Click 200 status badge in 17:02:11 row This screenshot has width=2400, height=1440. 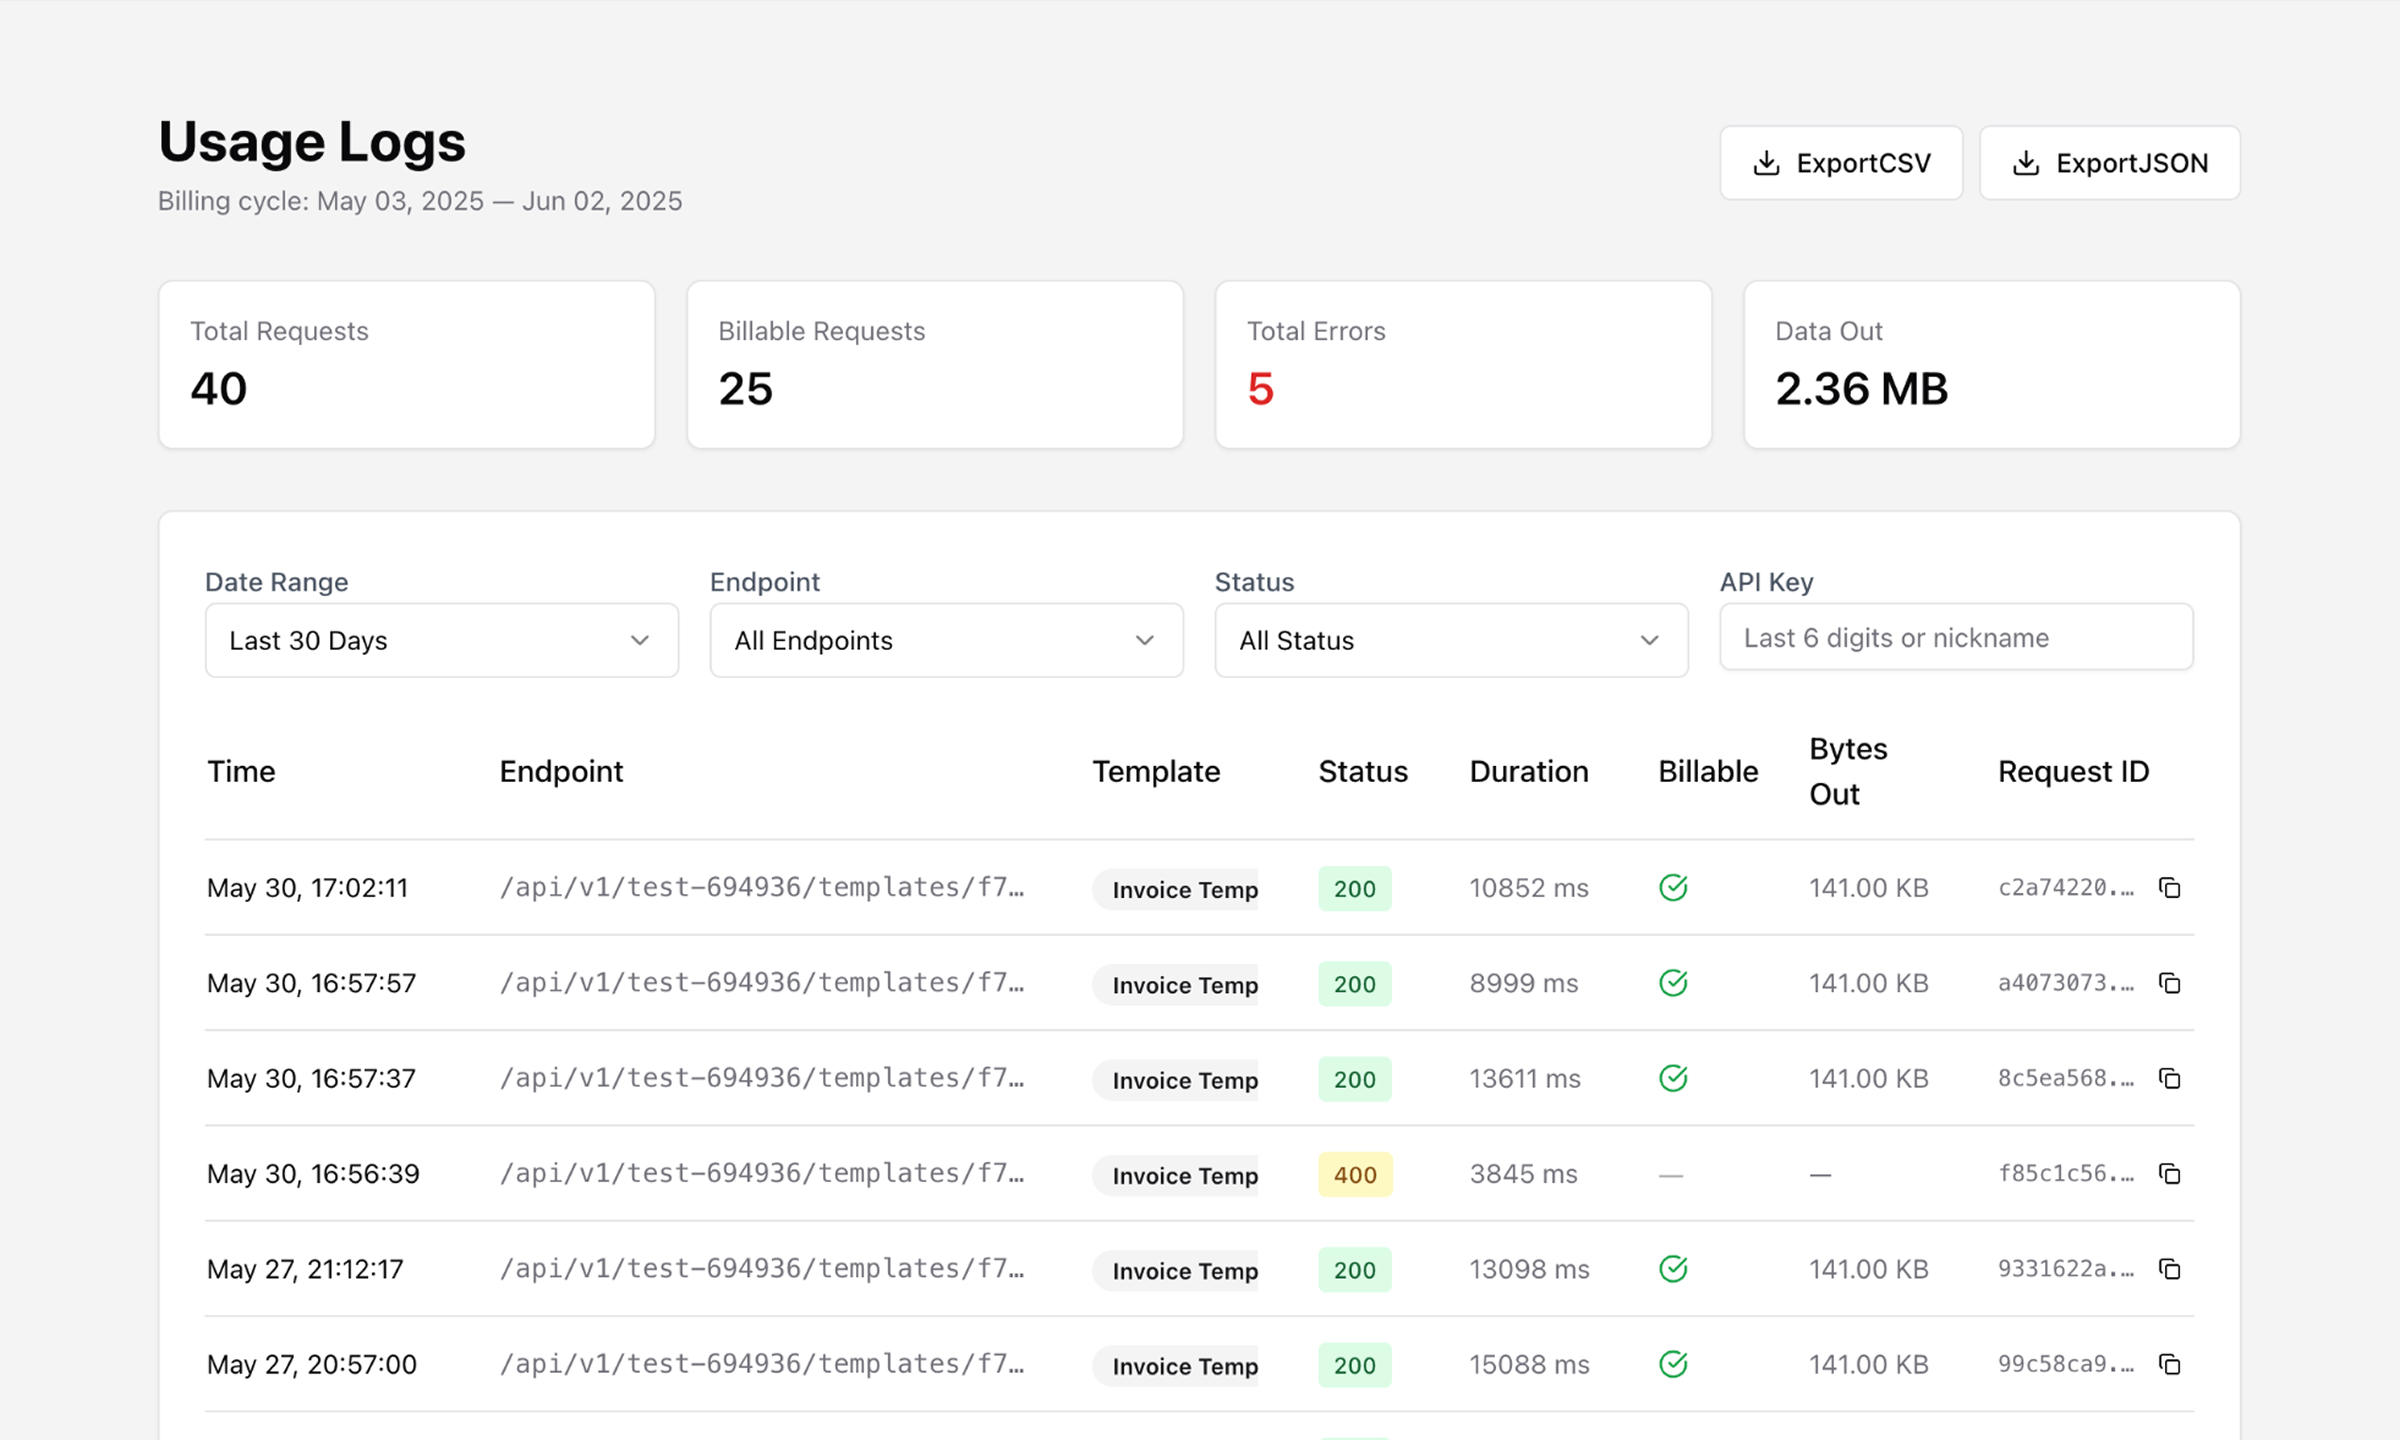[1355, 888]
